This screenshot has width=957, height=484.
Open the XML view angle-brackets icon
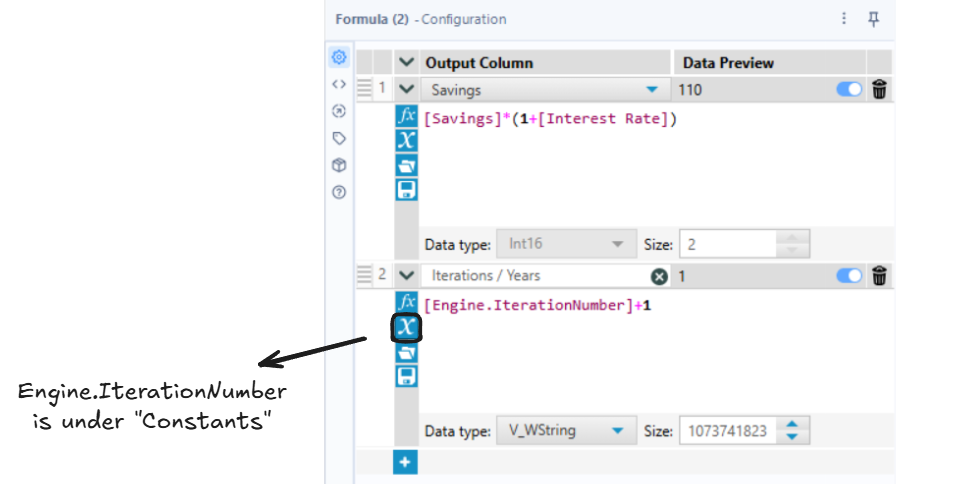(339, 84)
